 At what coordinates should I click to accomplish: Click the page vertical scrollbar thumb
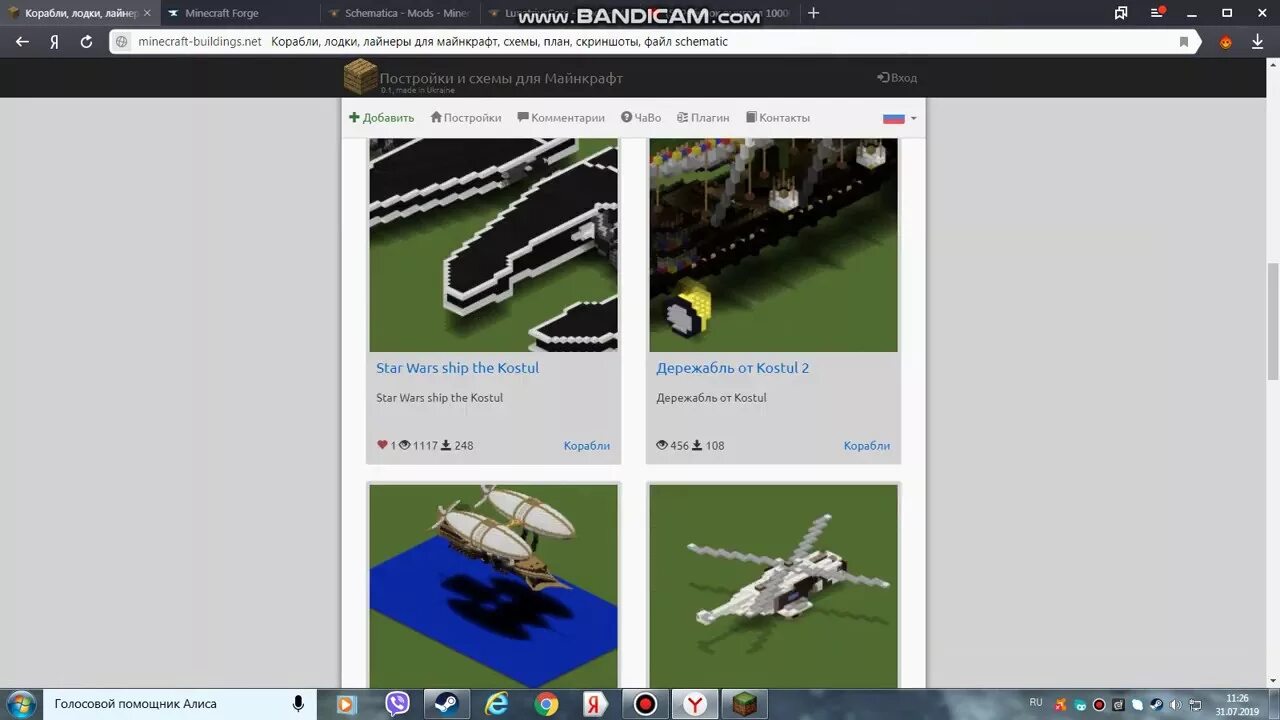pos(1272,321)
